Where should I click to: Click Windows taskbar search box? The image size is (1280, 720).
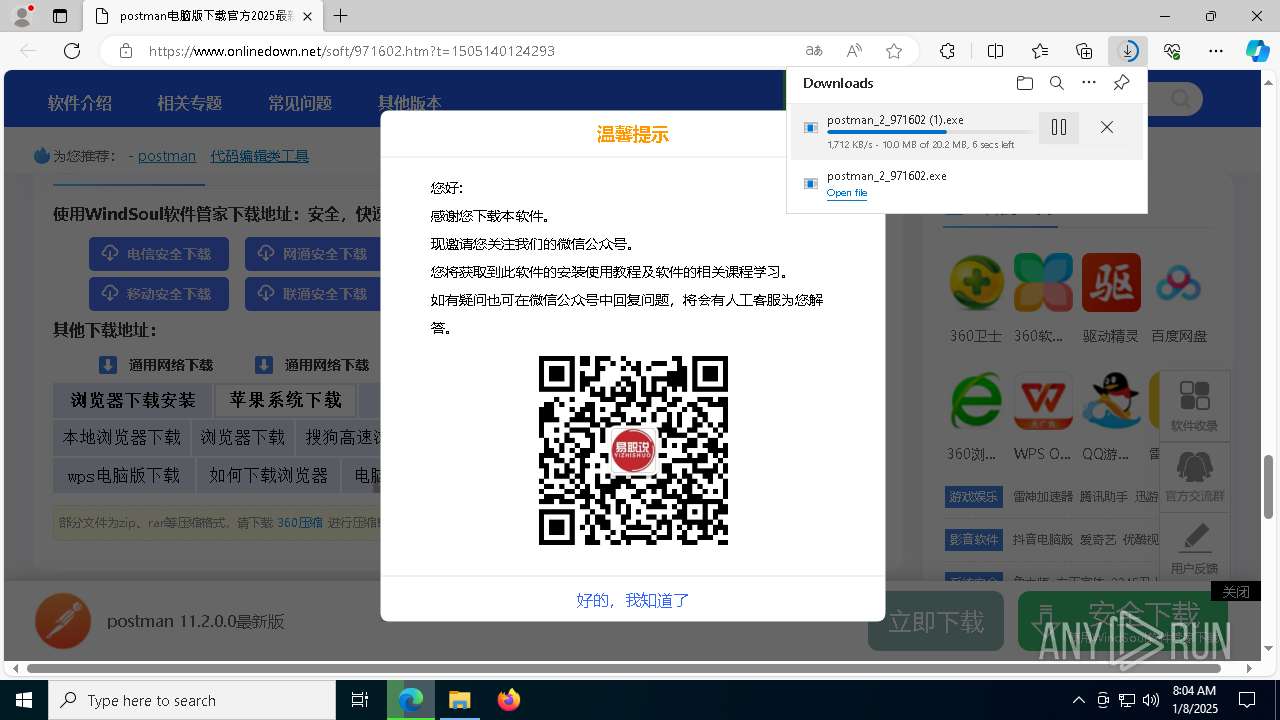(192, 700)
